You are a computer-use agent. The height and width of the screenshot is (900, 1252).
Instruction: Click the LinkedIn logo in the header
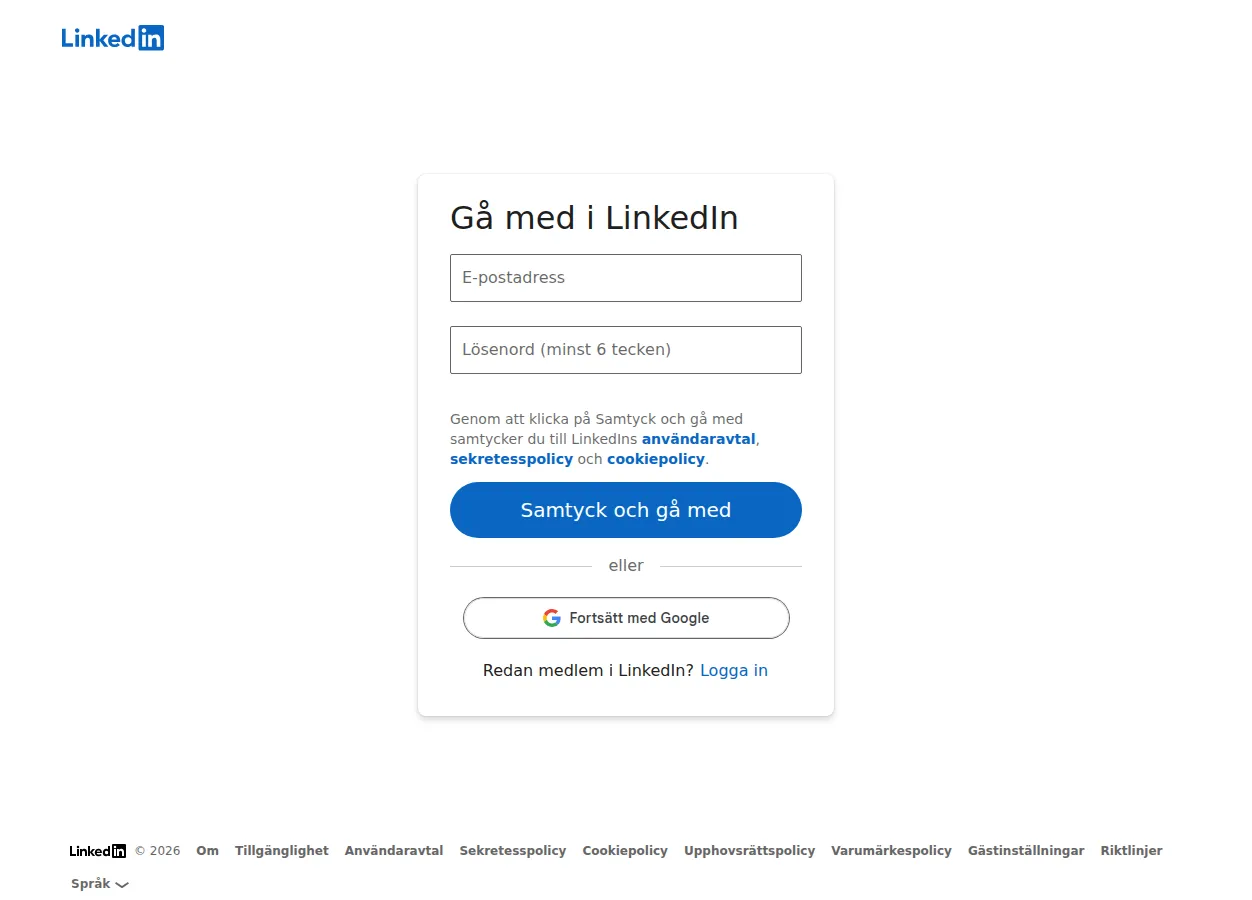(113, 38)
